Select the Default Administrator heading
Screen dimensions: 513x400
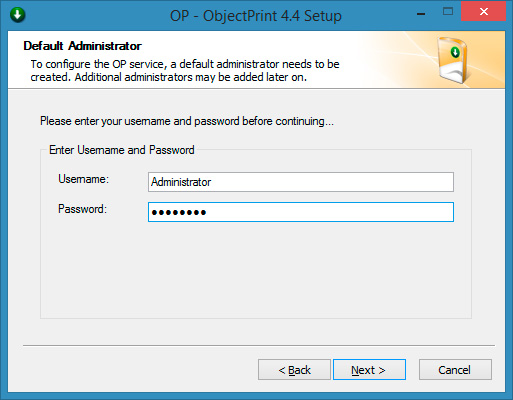click(83, 46)
